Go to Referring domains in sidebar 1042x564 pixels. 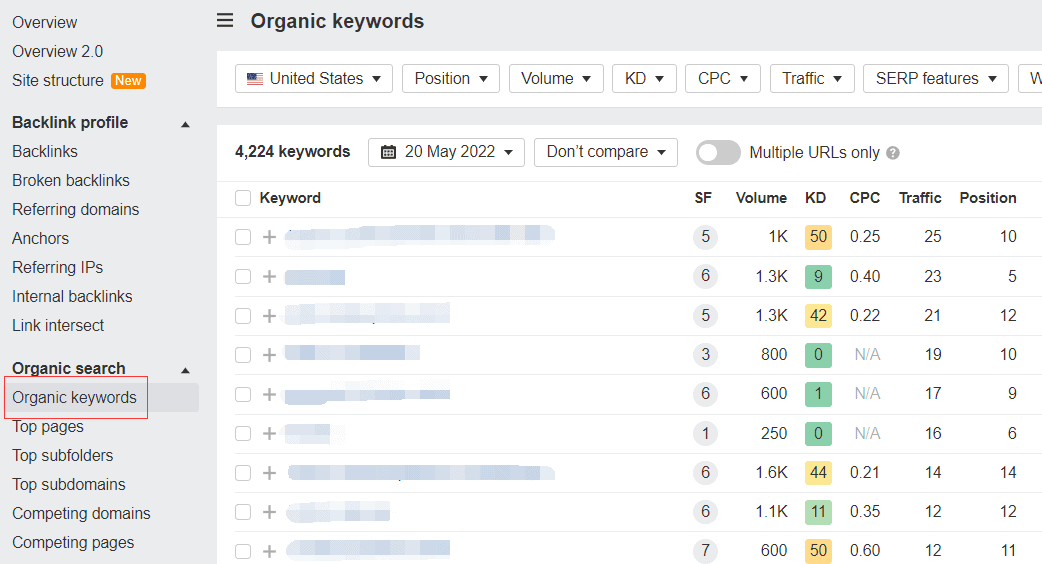coord(76,209)
